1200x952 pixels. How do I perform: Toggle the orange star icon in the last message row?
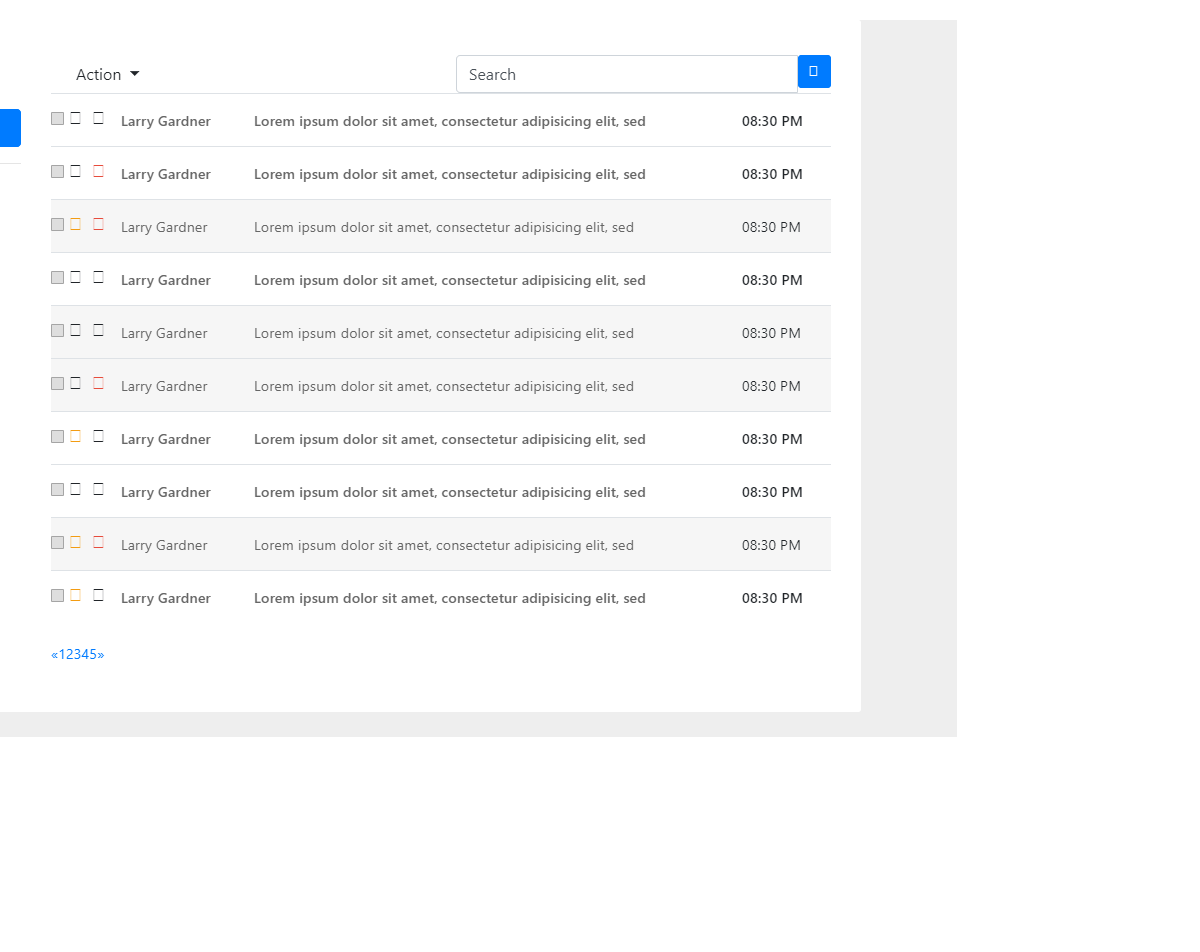(x=76, y=595)
